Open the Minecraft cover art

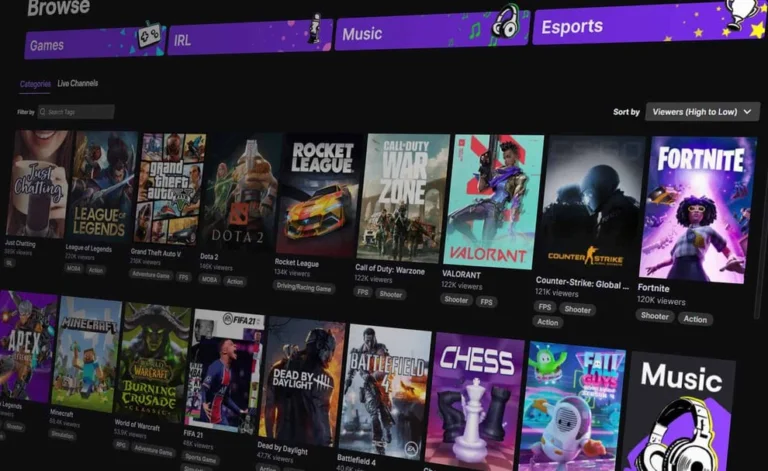click(85, 353)
